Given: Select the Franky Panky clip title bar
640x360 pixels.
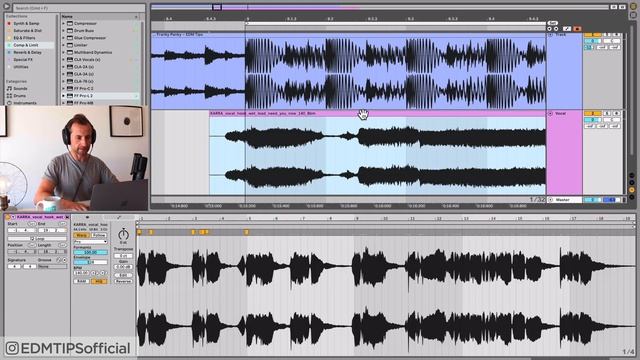Looking at the screenshot, I should (x=349, y=35).
